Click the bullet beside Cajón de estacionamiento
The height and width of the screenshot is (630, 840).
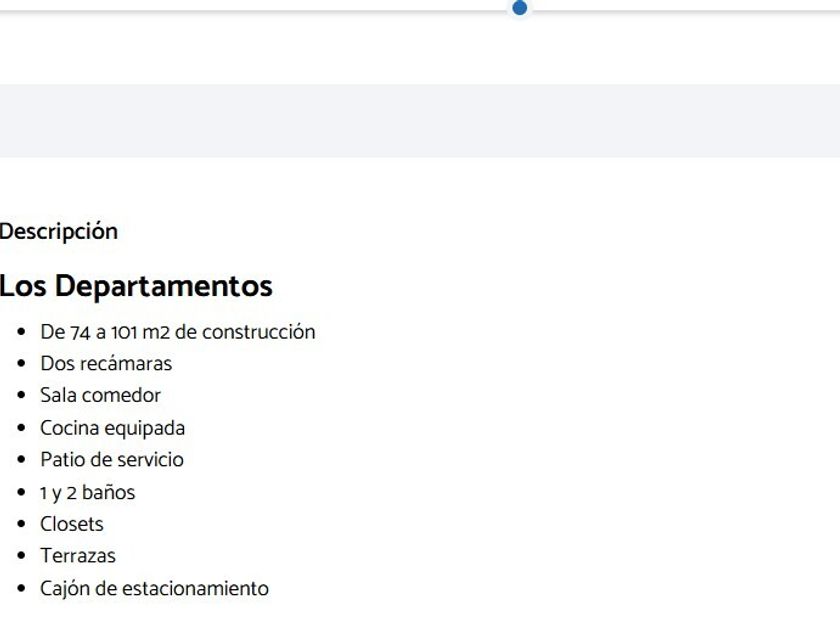point(22,588)
